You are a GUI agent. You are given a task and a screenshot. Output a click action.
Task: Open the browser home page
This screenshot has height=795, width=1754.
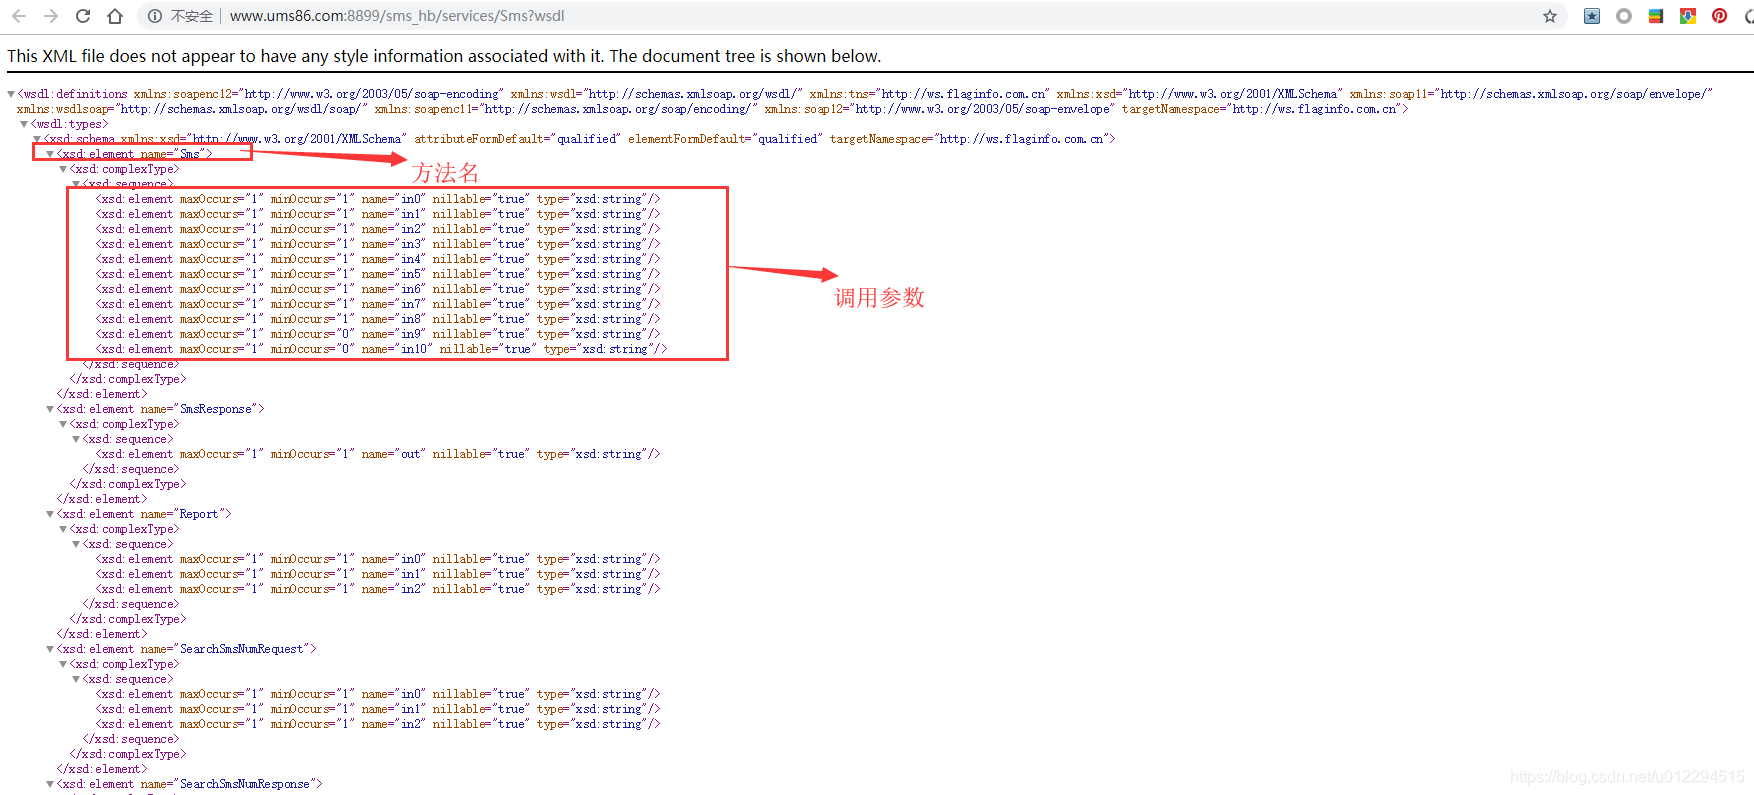point(115,16)
